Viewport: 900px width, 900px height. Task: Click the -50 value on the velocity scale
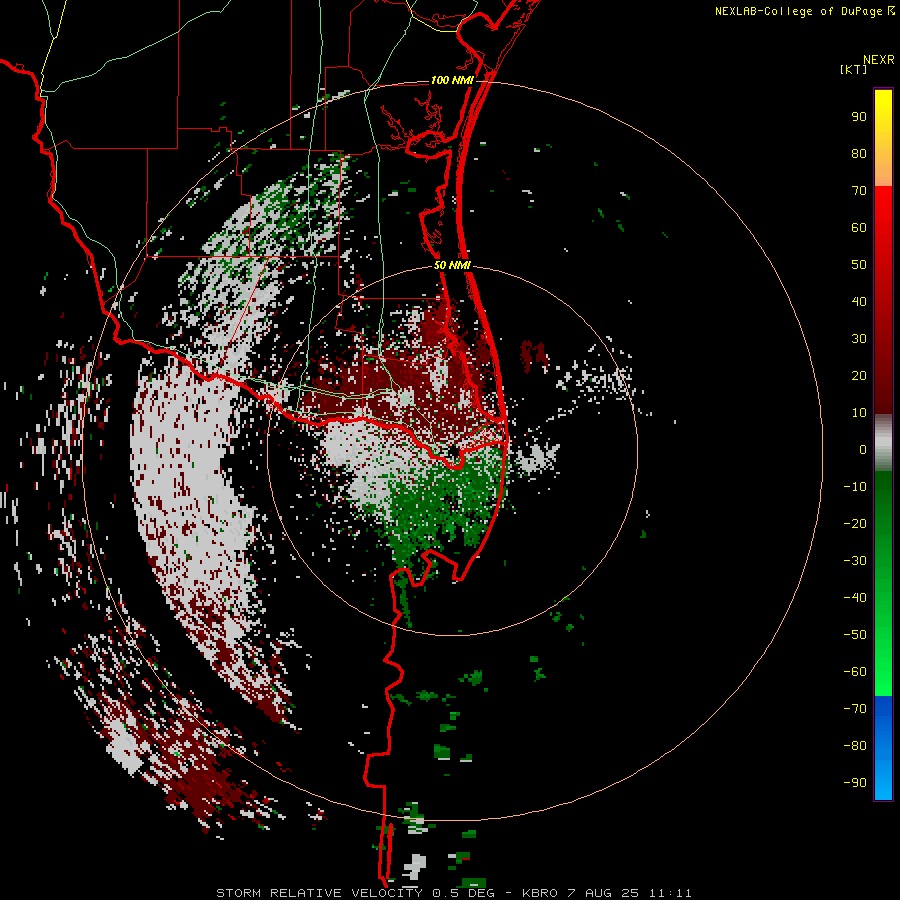click(855, 635)
